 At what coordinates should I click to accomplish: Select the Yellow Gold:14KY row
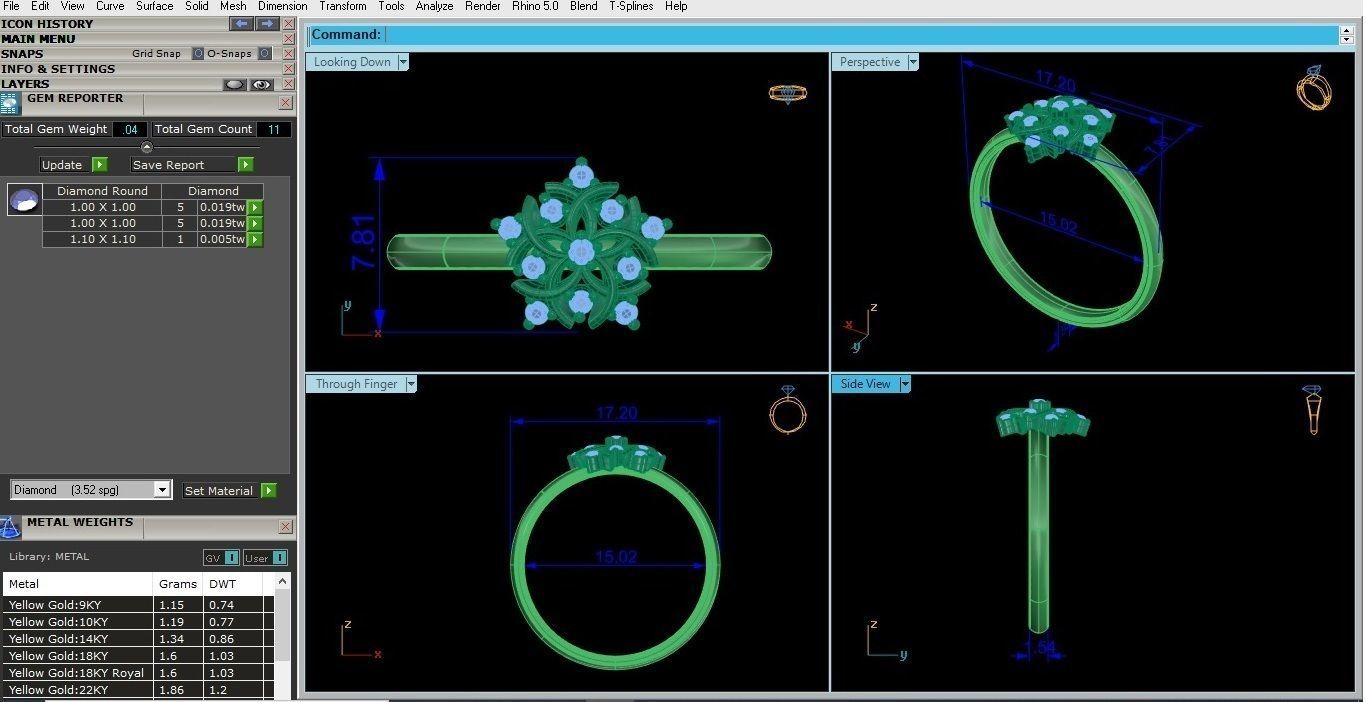[138, 639]
